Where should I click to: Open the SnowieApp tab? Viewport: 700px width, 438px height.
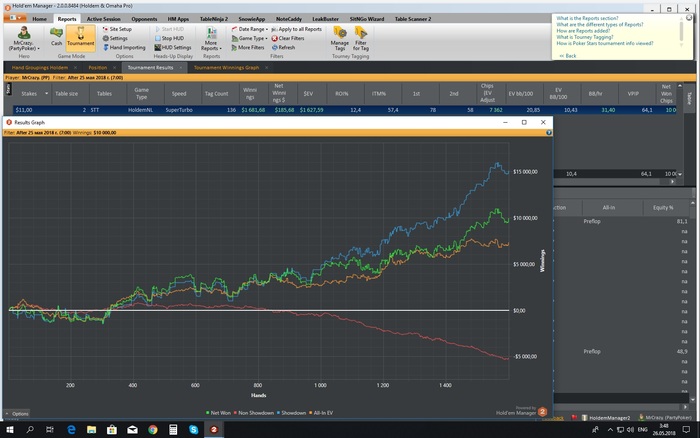251,19
